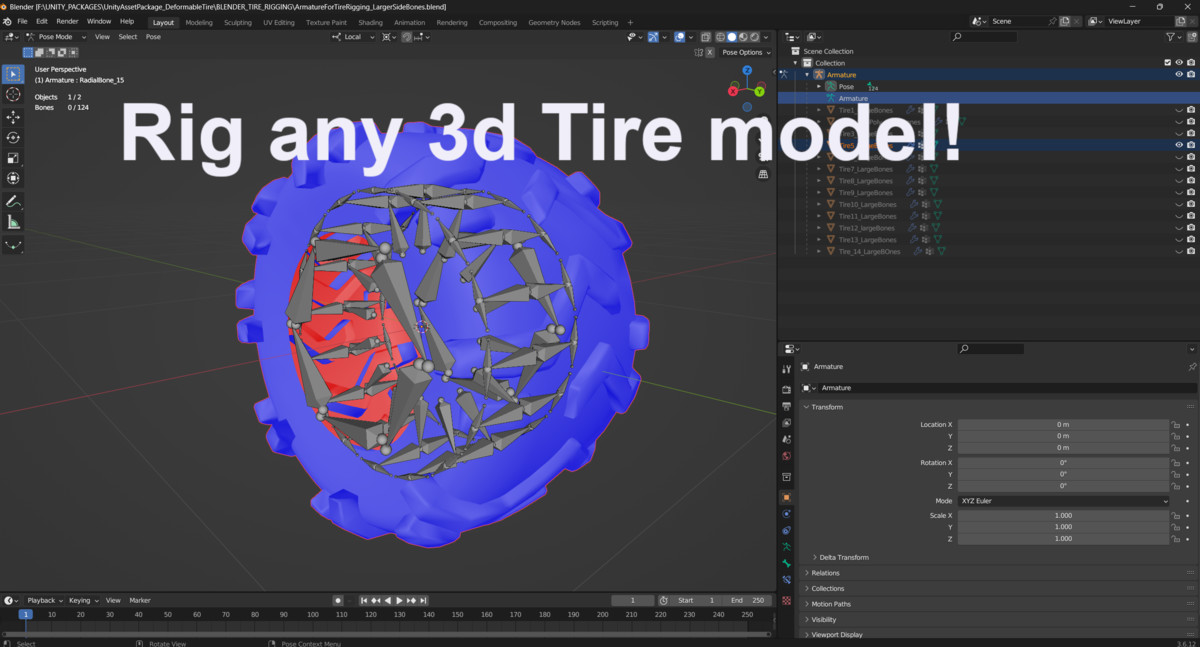This screenshot has height=647, width=1200.
Task: Set the End frame field 250
Action: tap(749, 600)
